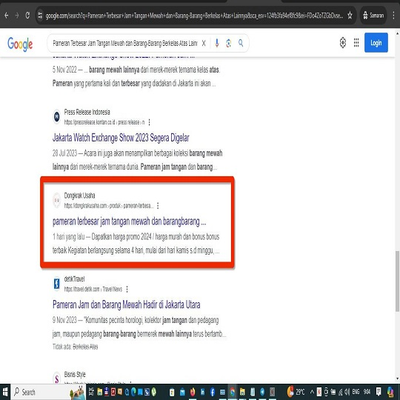Image resolution: width=400 pixels, height=400 pixels.
Task: Start voice search with microphone icon
Action: (x=217, y=43)
